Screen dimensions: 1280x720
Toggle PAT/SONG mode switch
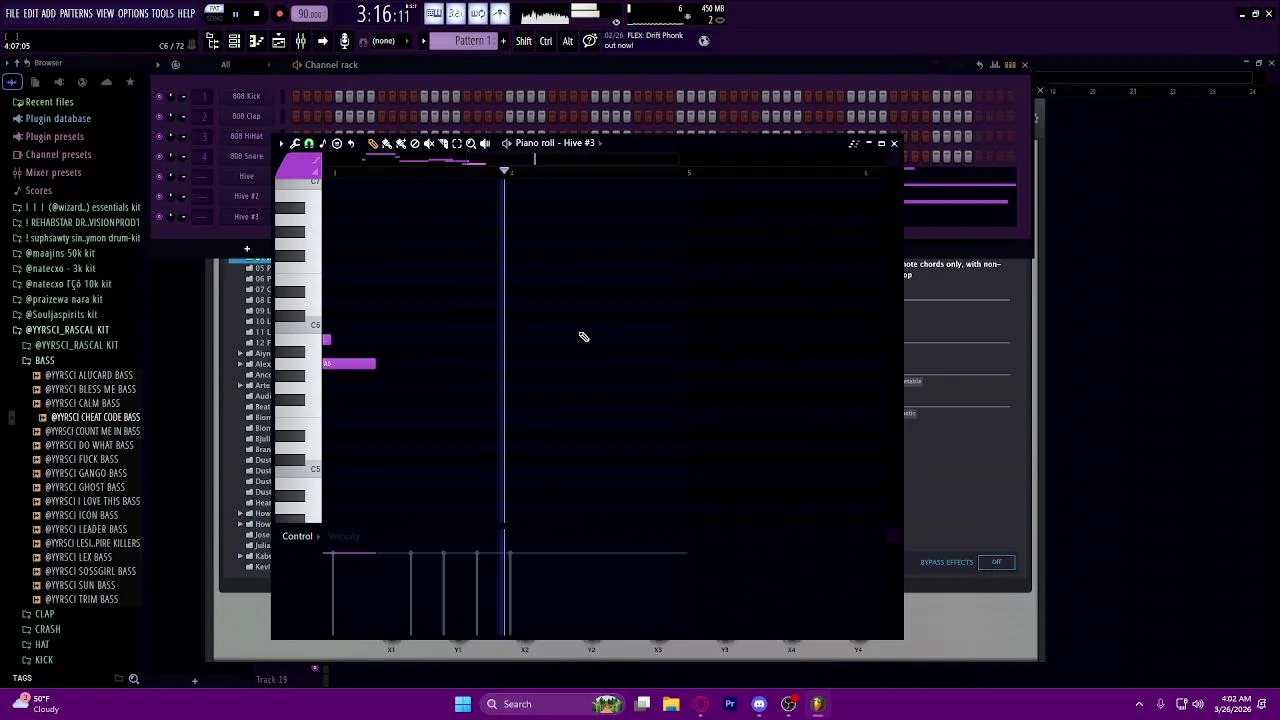click(x=215, y=13)
